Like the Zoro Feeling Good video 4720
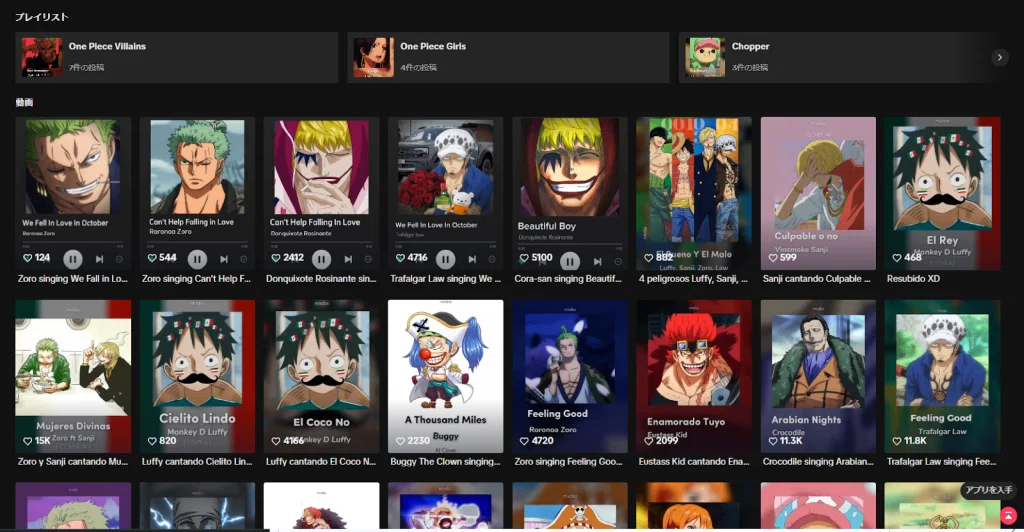This screenshot has width=1024, height=532. click(x=524, y=441)
